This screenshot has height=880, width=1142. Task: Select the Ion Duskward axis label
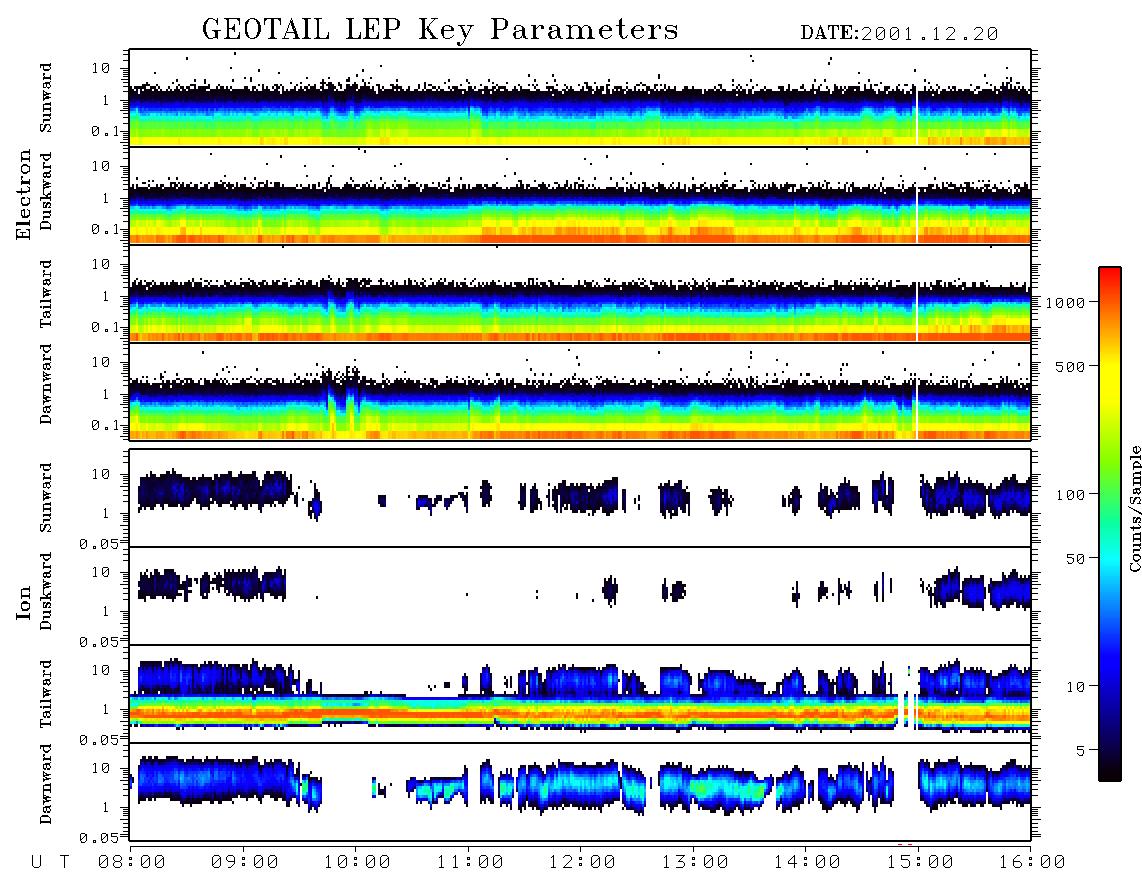[46, 592]
